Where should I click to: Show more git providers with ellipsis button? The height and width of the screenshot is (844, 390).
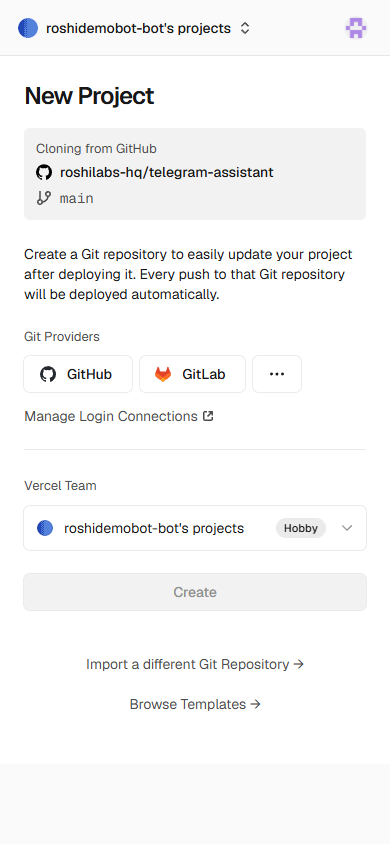click(277, 374)
